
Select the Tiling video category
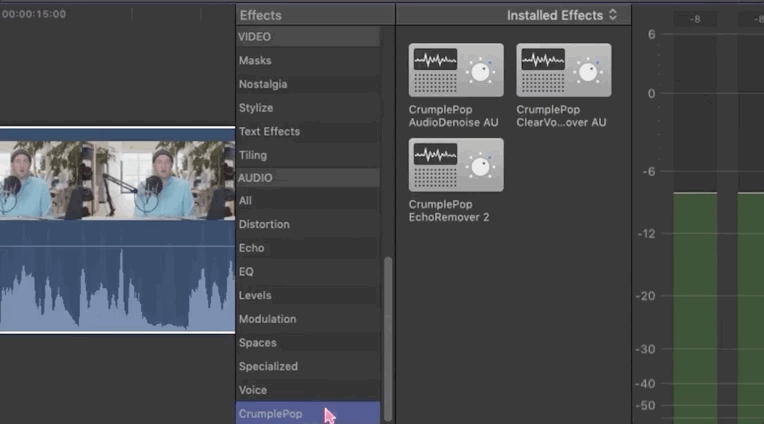click(x=308, y=155)
